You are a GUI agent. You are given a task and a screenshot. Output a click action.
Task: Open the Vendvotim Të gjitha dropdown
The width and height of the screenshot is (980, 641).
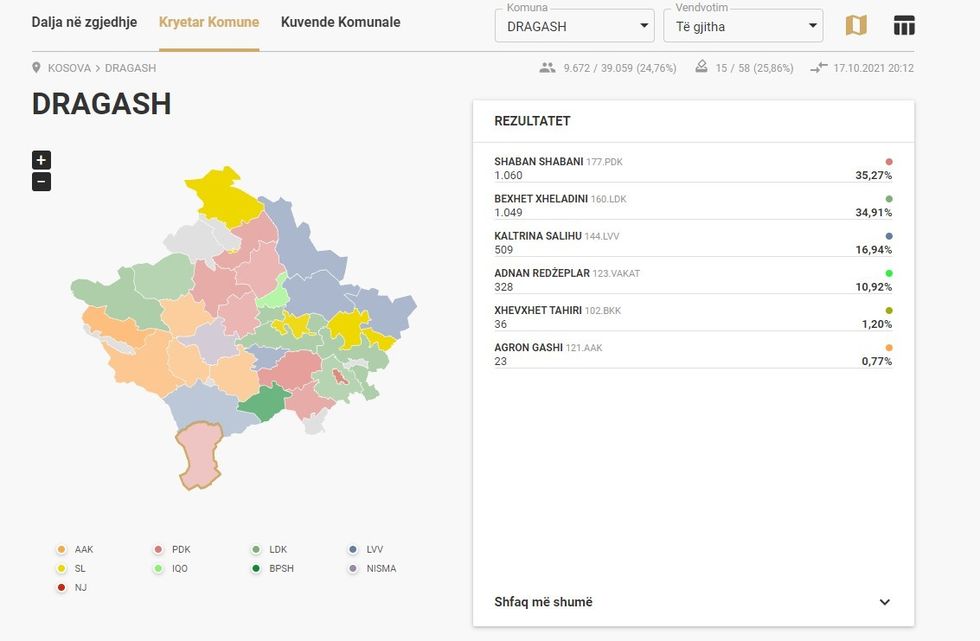point(742,26)
